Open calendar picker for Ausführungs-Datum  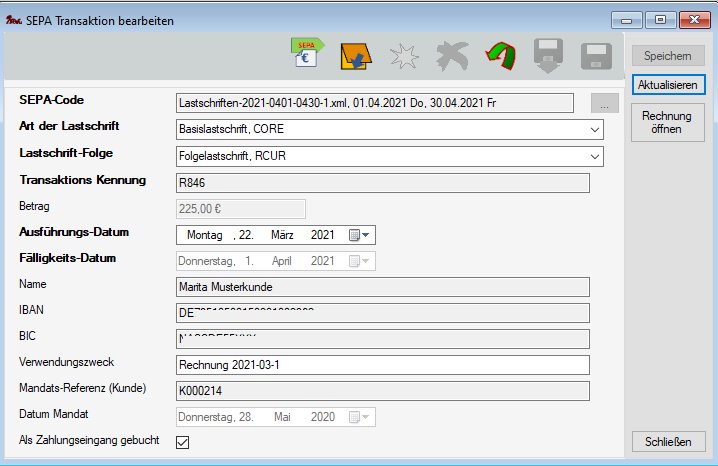(x=359, y=235)
